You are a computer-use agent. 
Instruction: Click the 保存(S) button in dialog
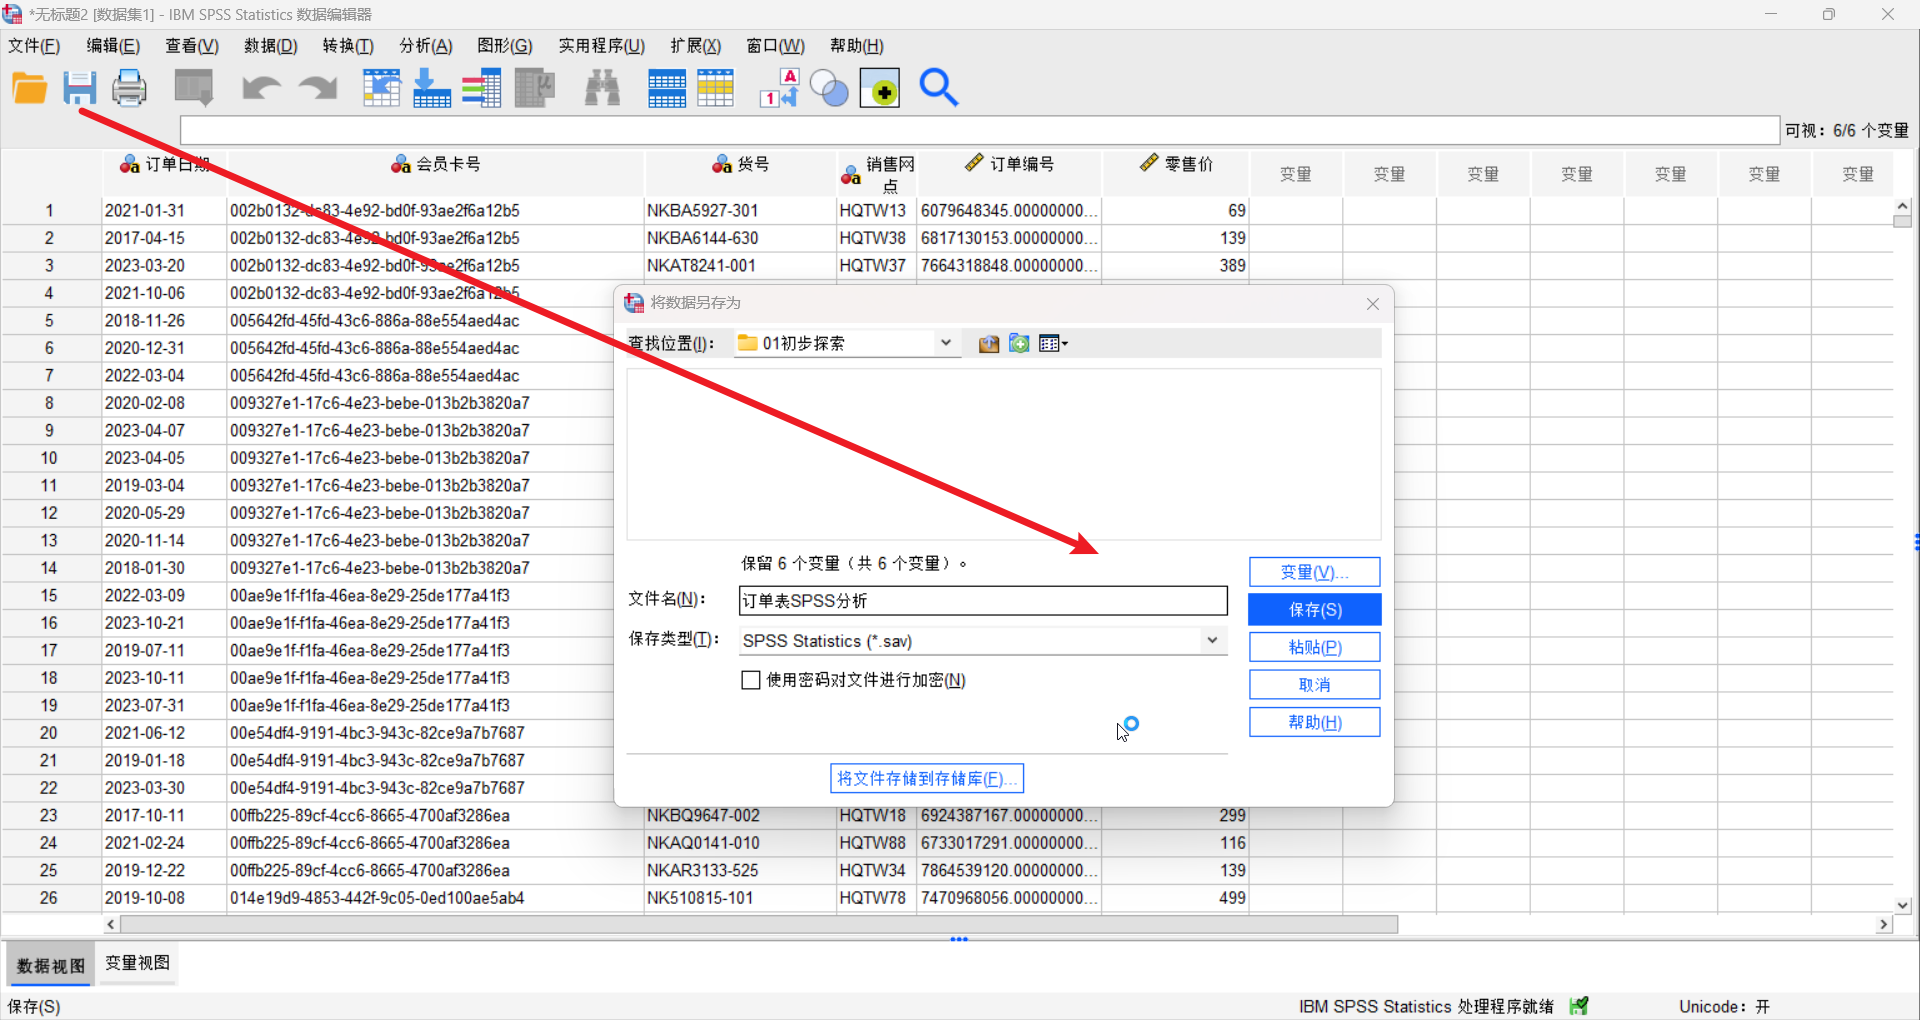[x=1314, y=610]
